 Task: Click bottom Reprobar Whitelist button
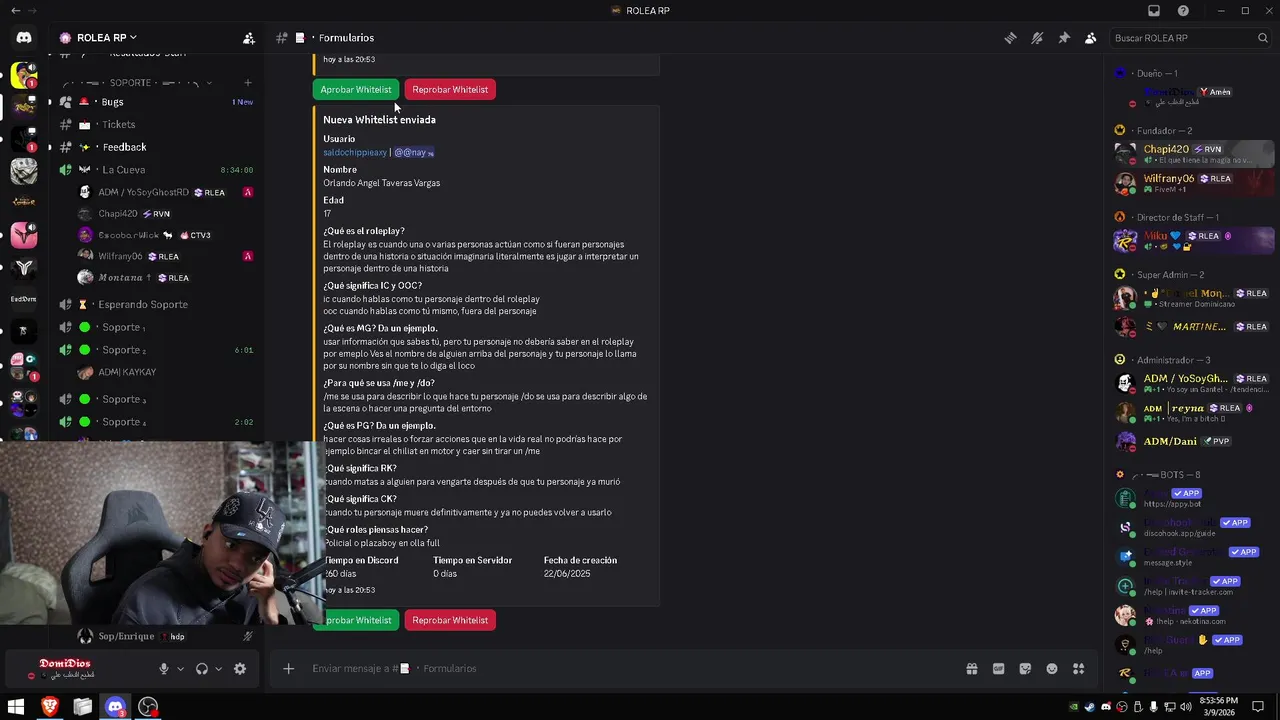tap(450, 620)
